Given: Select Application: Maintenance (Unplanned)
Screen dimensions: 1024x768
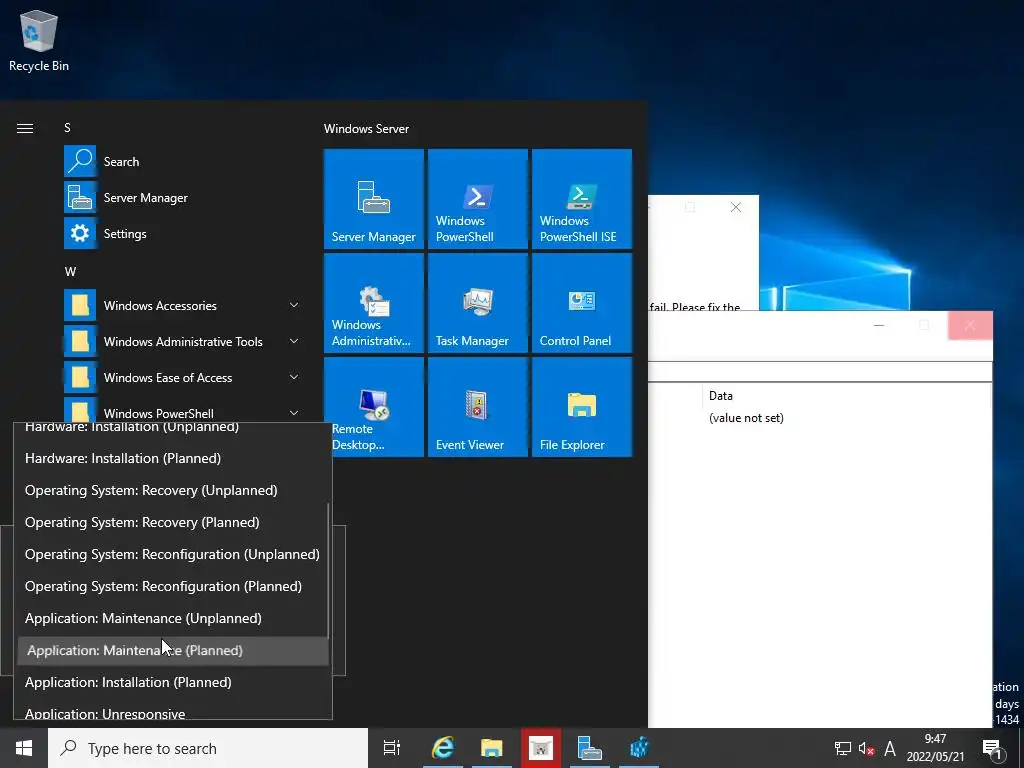Looking at the screenshot, I should (x=172, y=618).
